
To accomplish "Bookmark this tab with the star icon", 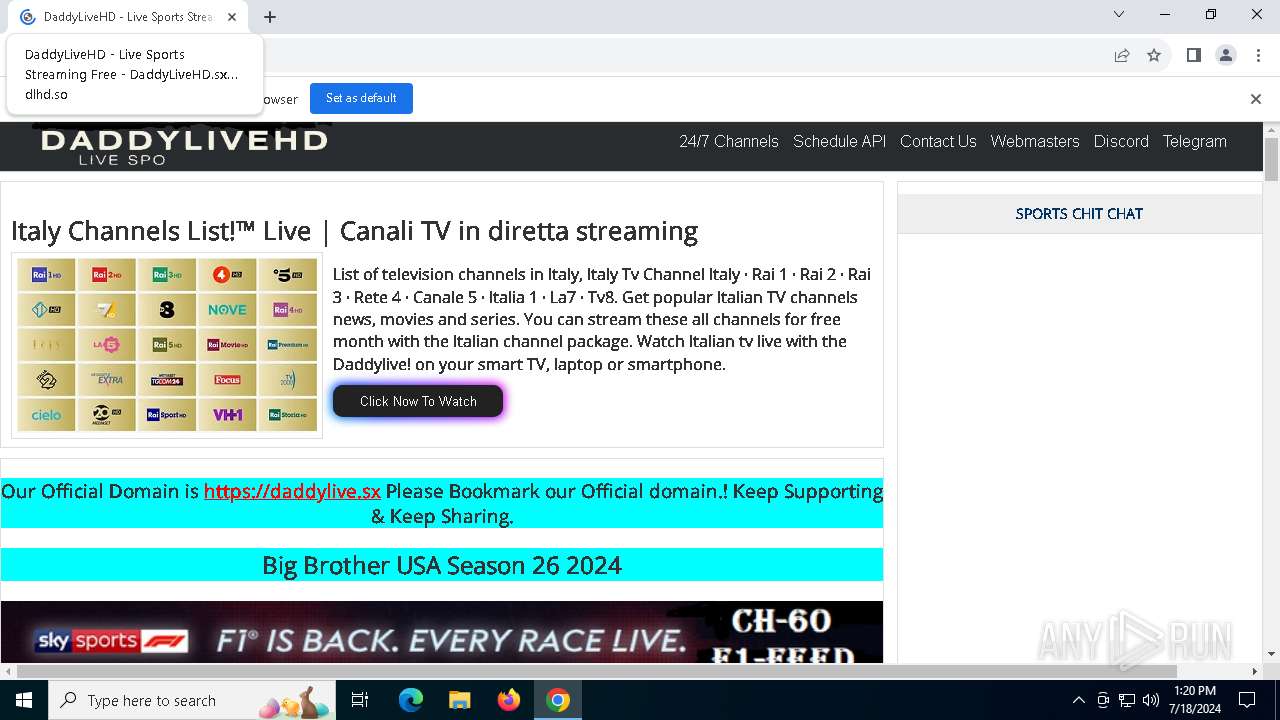I will [1154, 55].
